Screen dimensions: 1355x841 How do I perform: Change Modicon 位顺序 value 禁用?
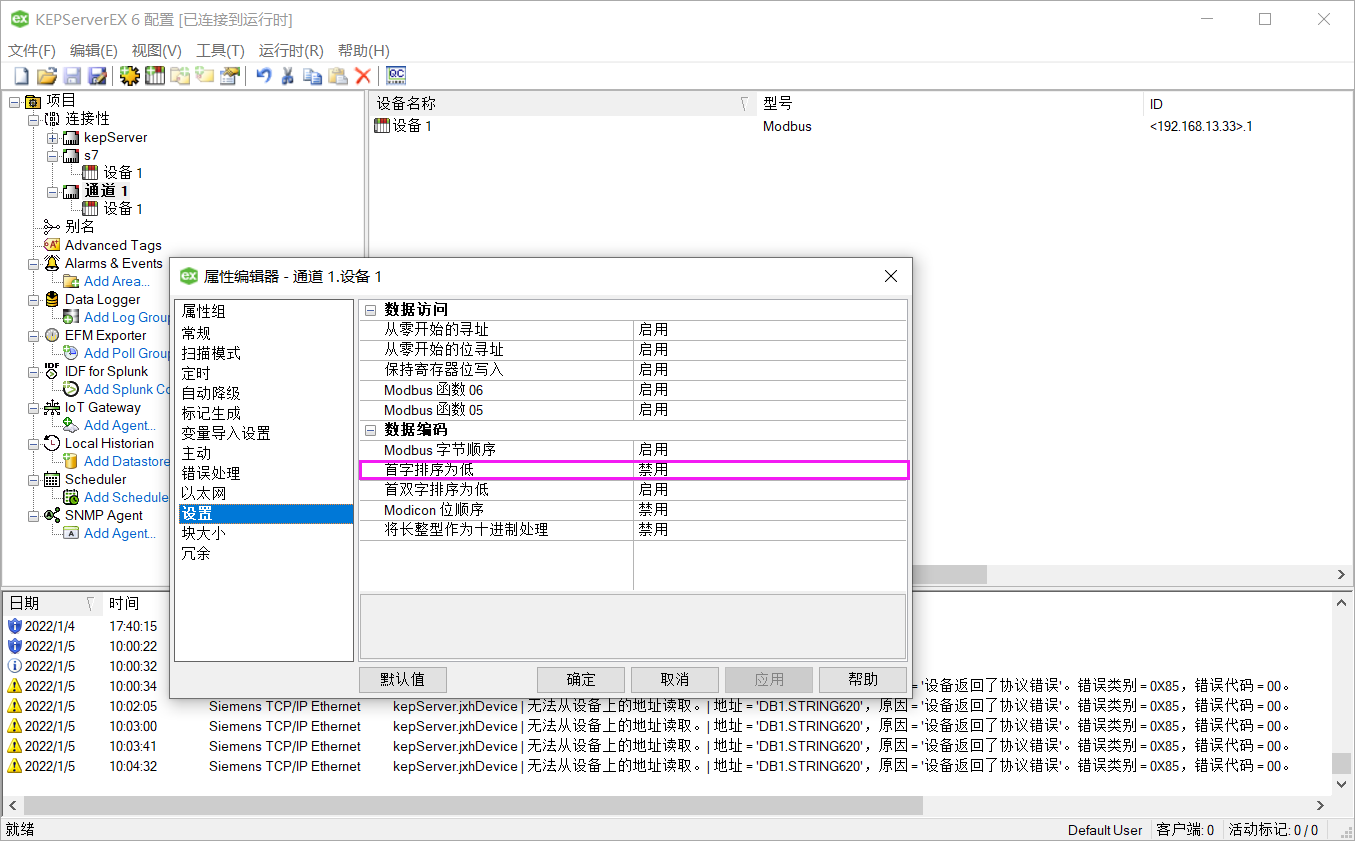point(770,510)
